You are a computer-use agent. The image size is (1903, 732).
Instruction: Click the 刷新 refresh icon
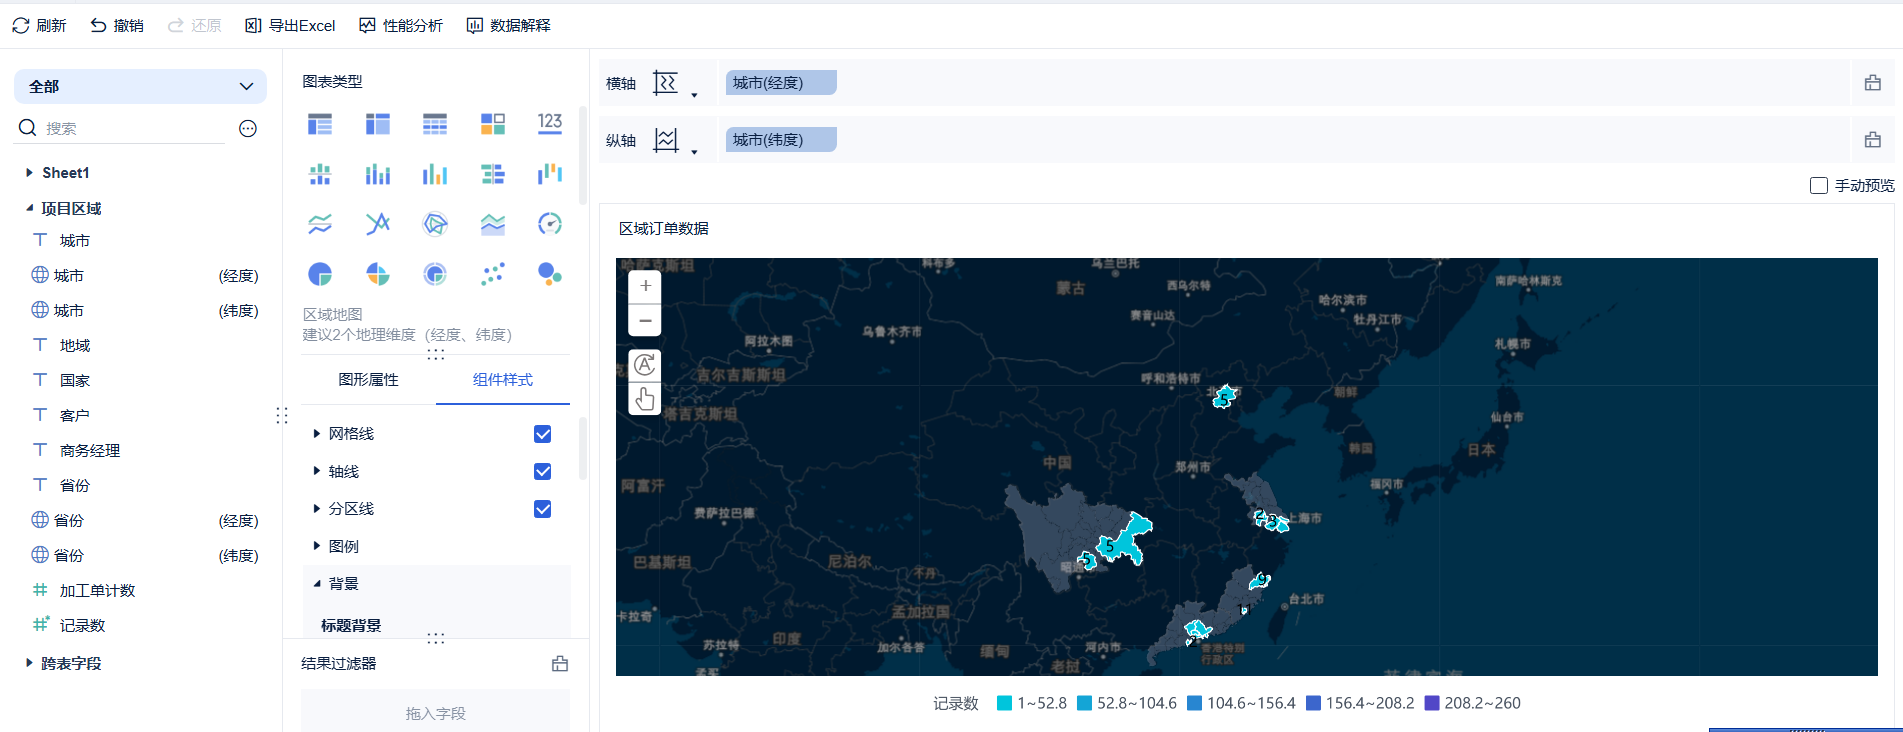pos(21,25)
